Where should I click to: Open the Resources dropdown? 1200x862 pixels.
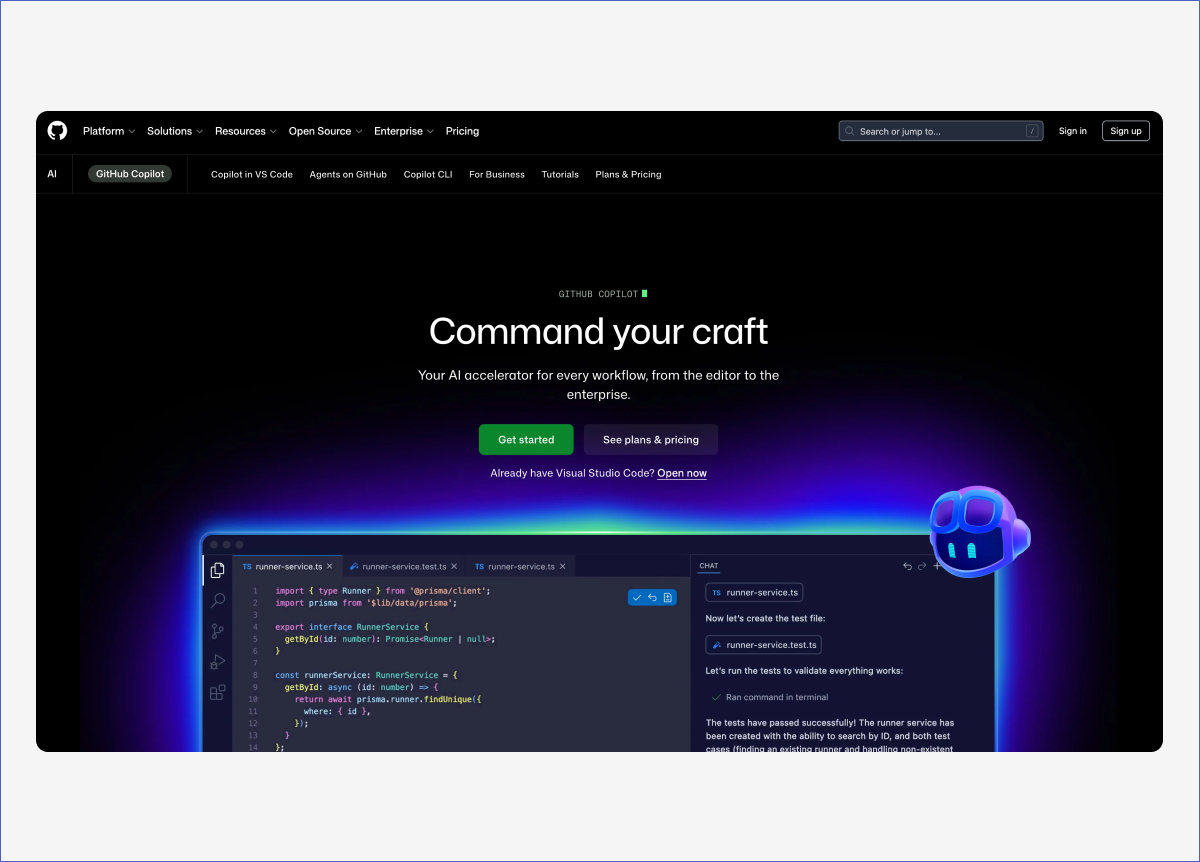pyautogui.click(x=246, y=131)
